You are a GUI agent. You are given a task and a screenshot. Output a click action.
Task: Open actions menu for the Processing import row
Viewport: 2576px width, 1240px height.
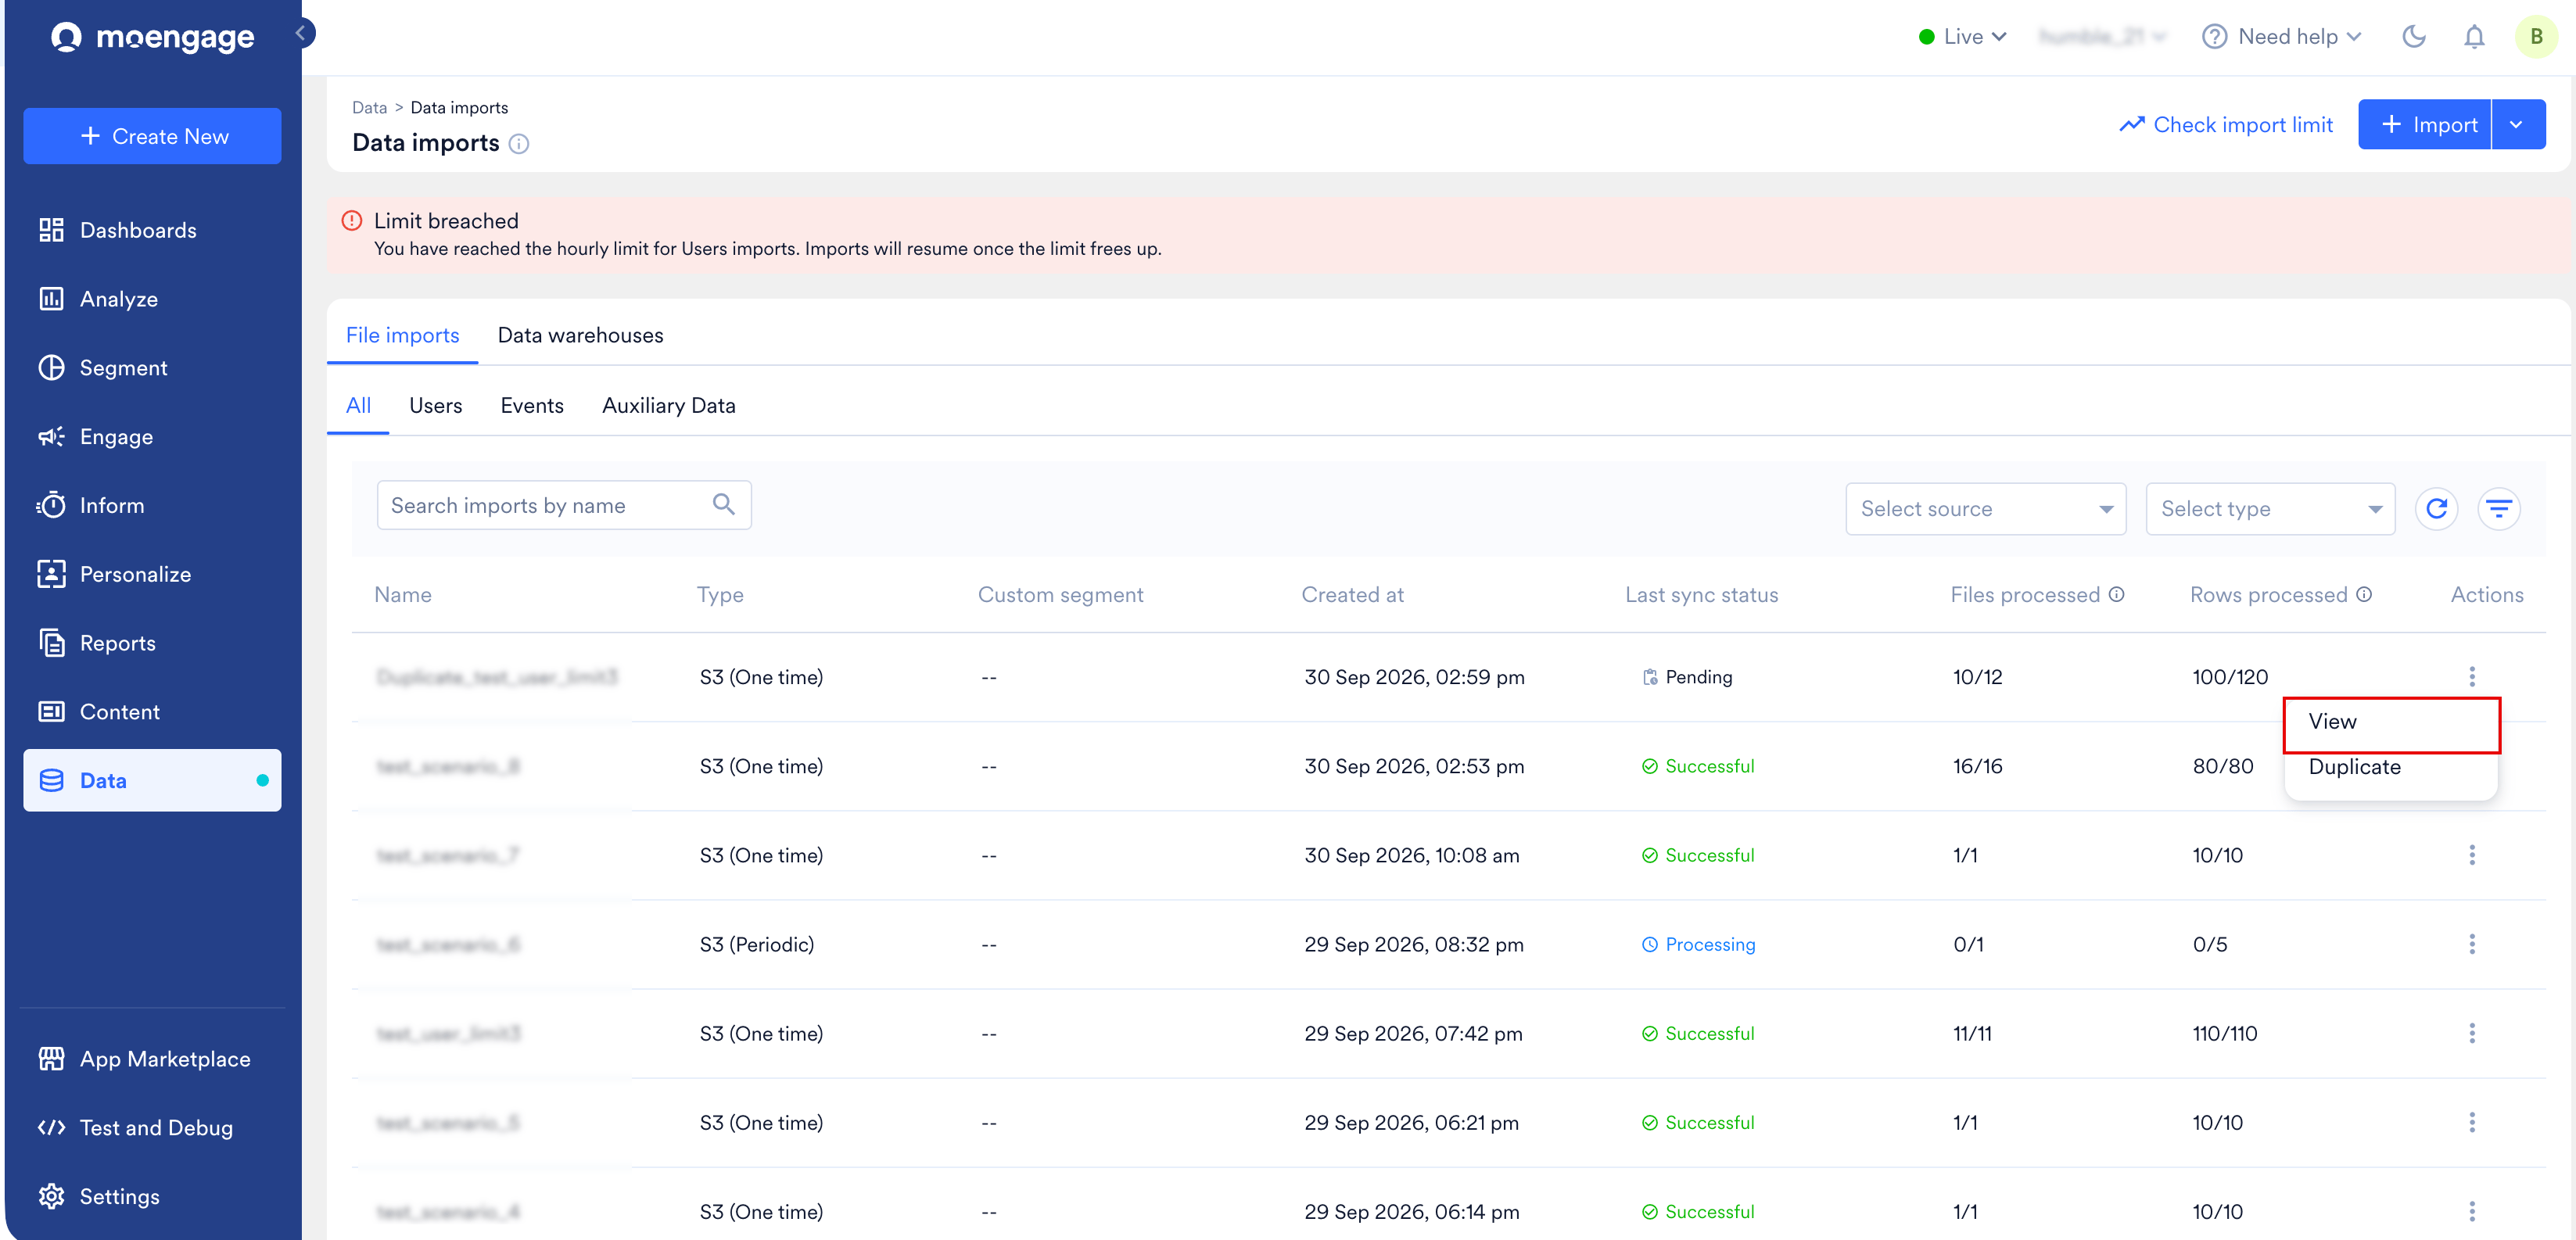(2472, 944)
